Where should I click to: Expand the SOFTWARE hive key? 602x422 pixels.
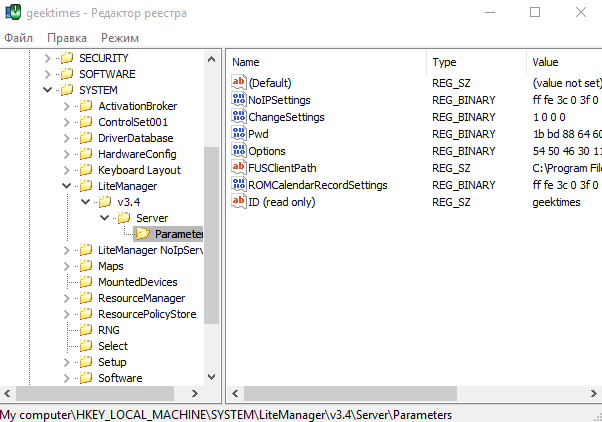(x=47, y=74)
